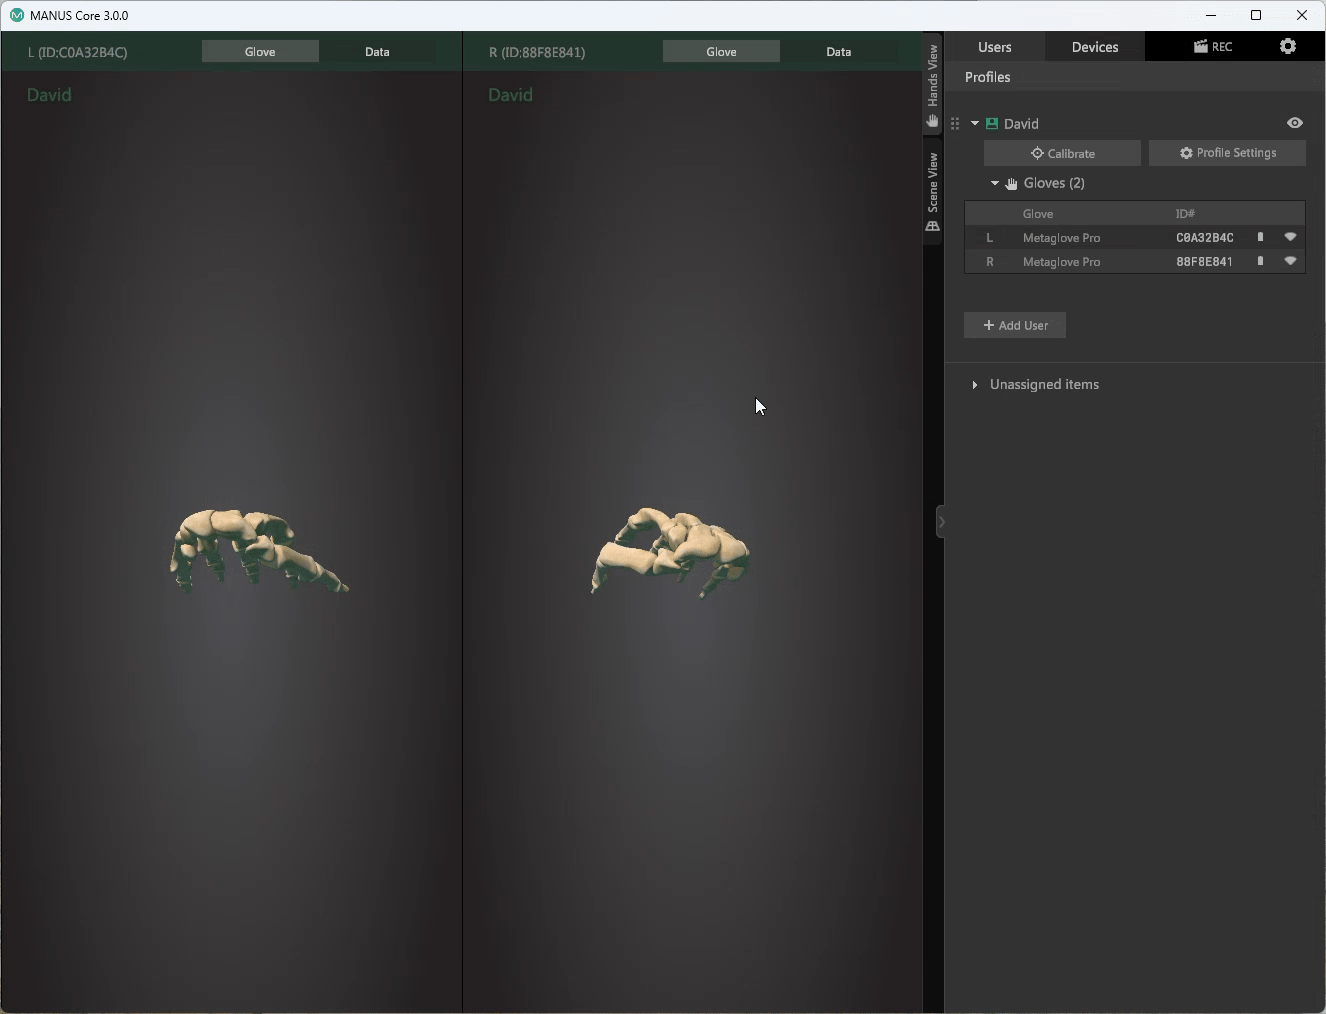This screenshot has height=1014, width=1326.
Task: Click the drag handle beside David profile
Action: (955, 124)
